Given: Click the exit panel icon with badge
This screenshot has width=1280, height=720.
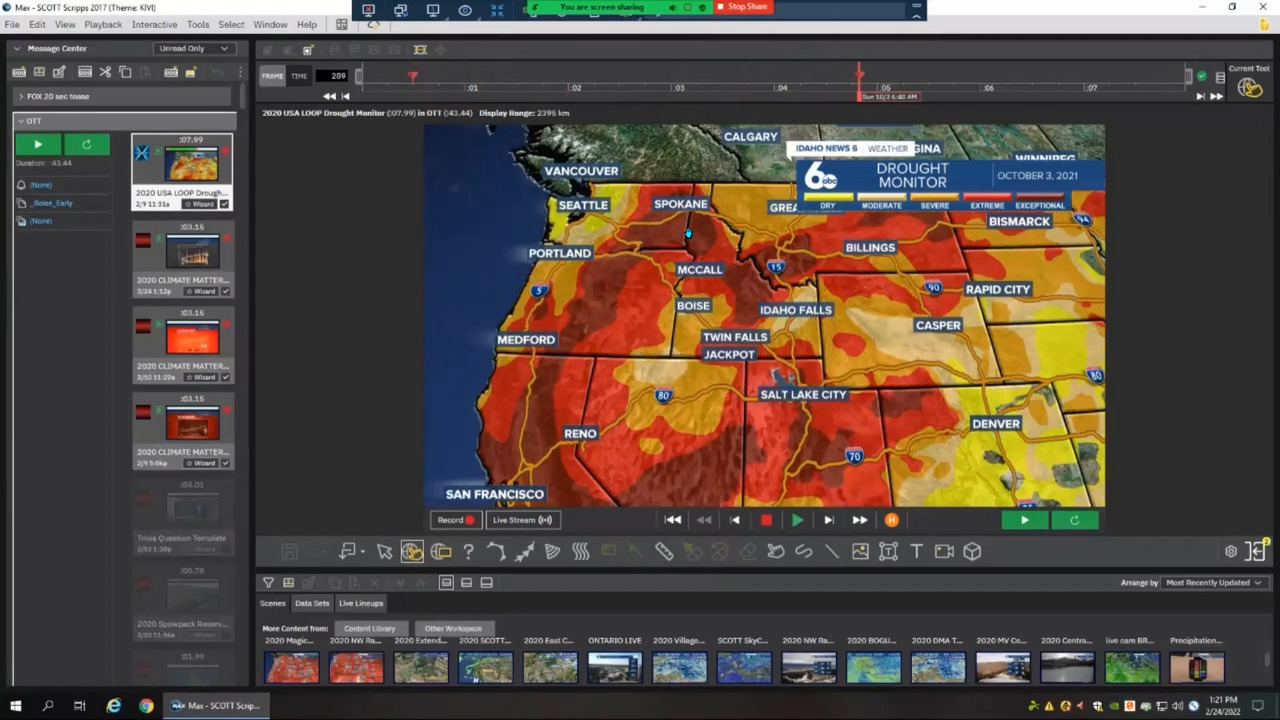Looking at the screenshot, I should [1257, 550].
